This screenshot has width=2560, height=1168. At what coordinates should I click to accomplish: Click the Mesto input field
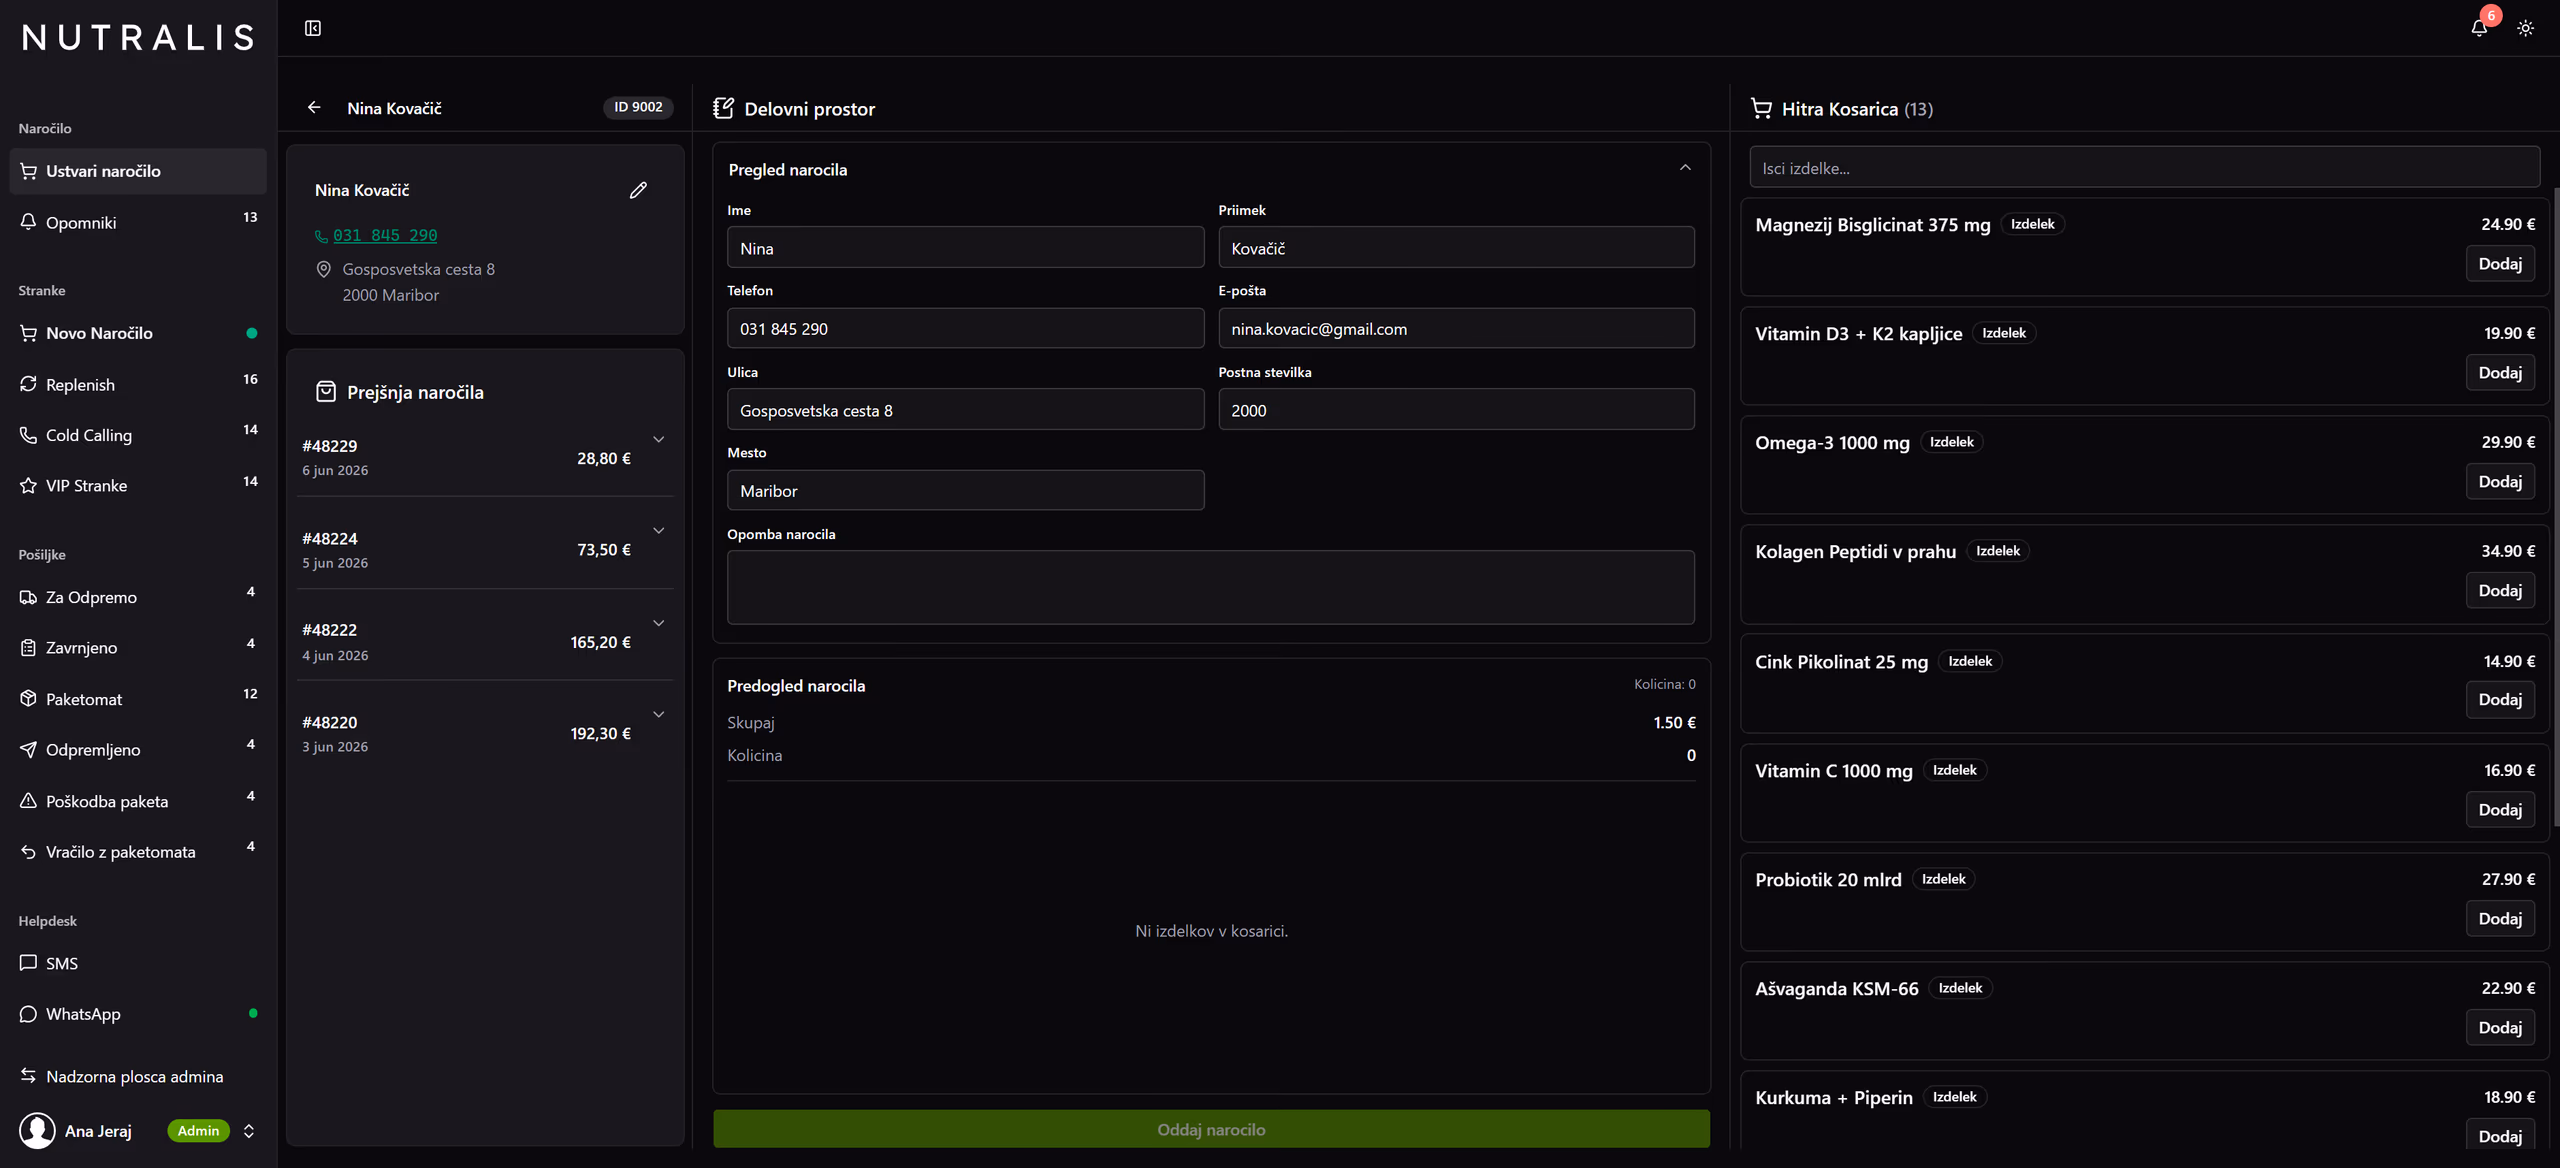click(965, 490)
